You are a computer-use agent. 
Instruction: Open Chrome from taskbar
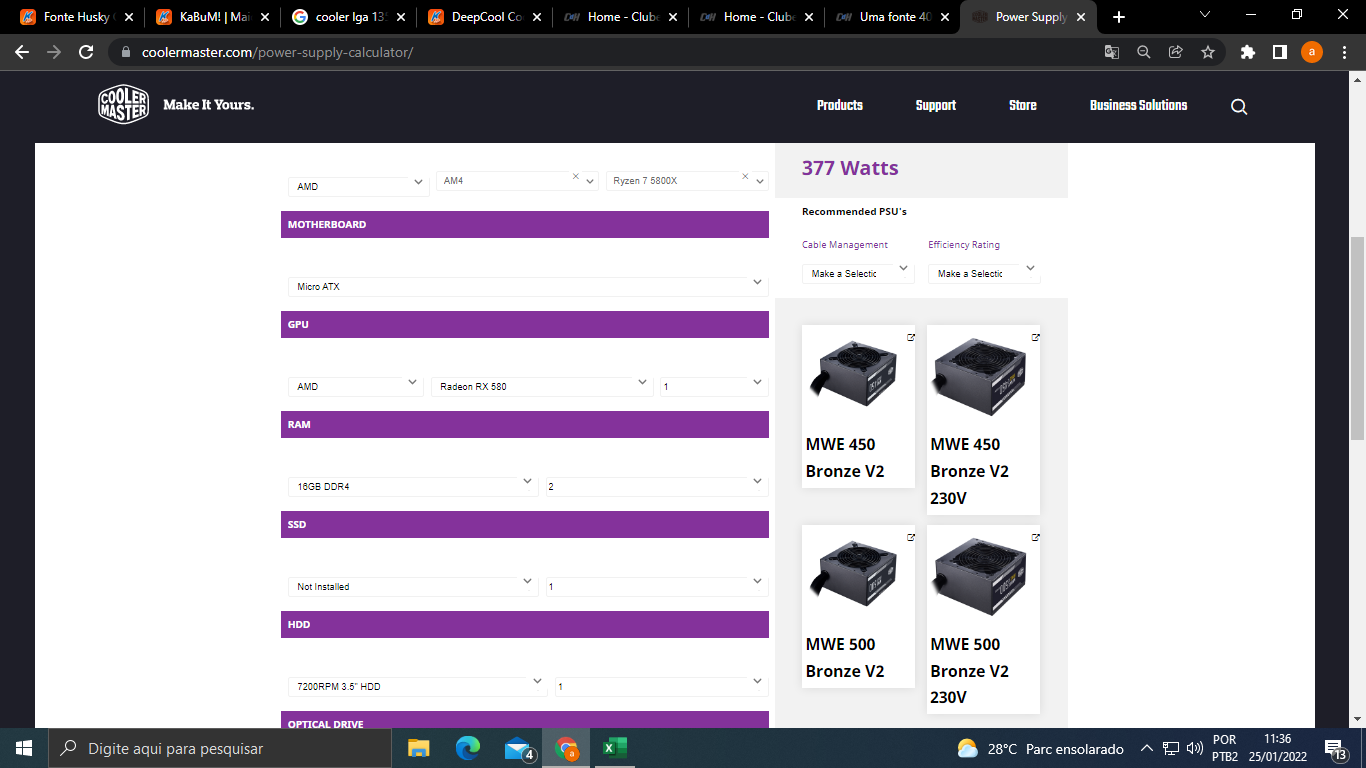[566, 748]
